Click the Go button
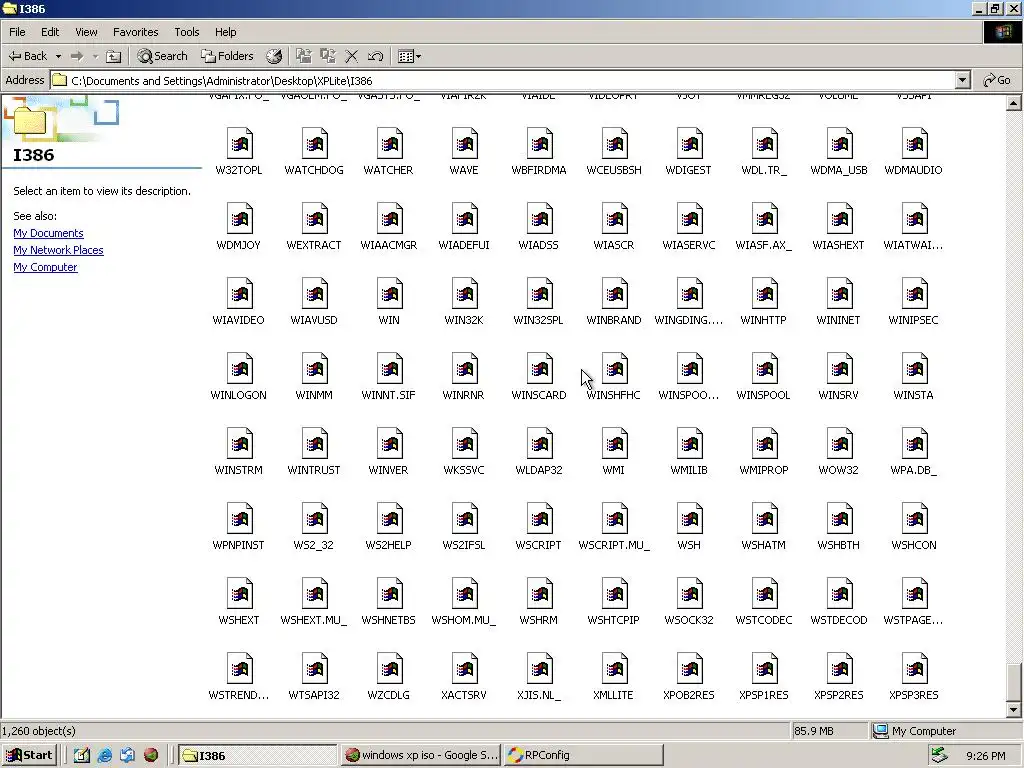This screenshot has height=768, width=1024. (x=997, y=80)
